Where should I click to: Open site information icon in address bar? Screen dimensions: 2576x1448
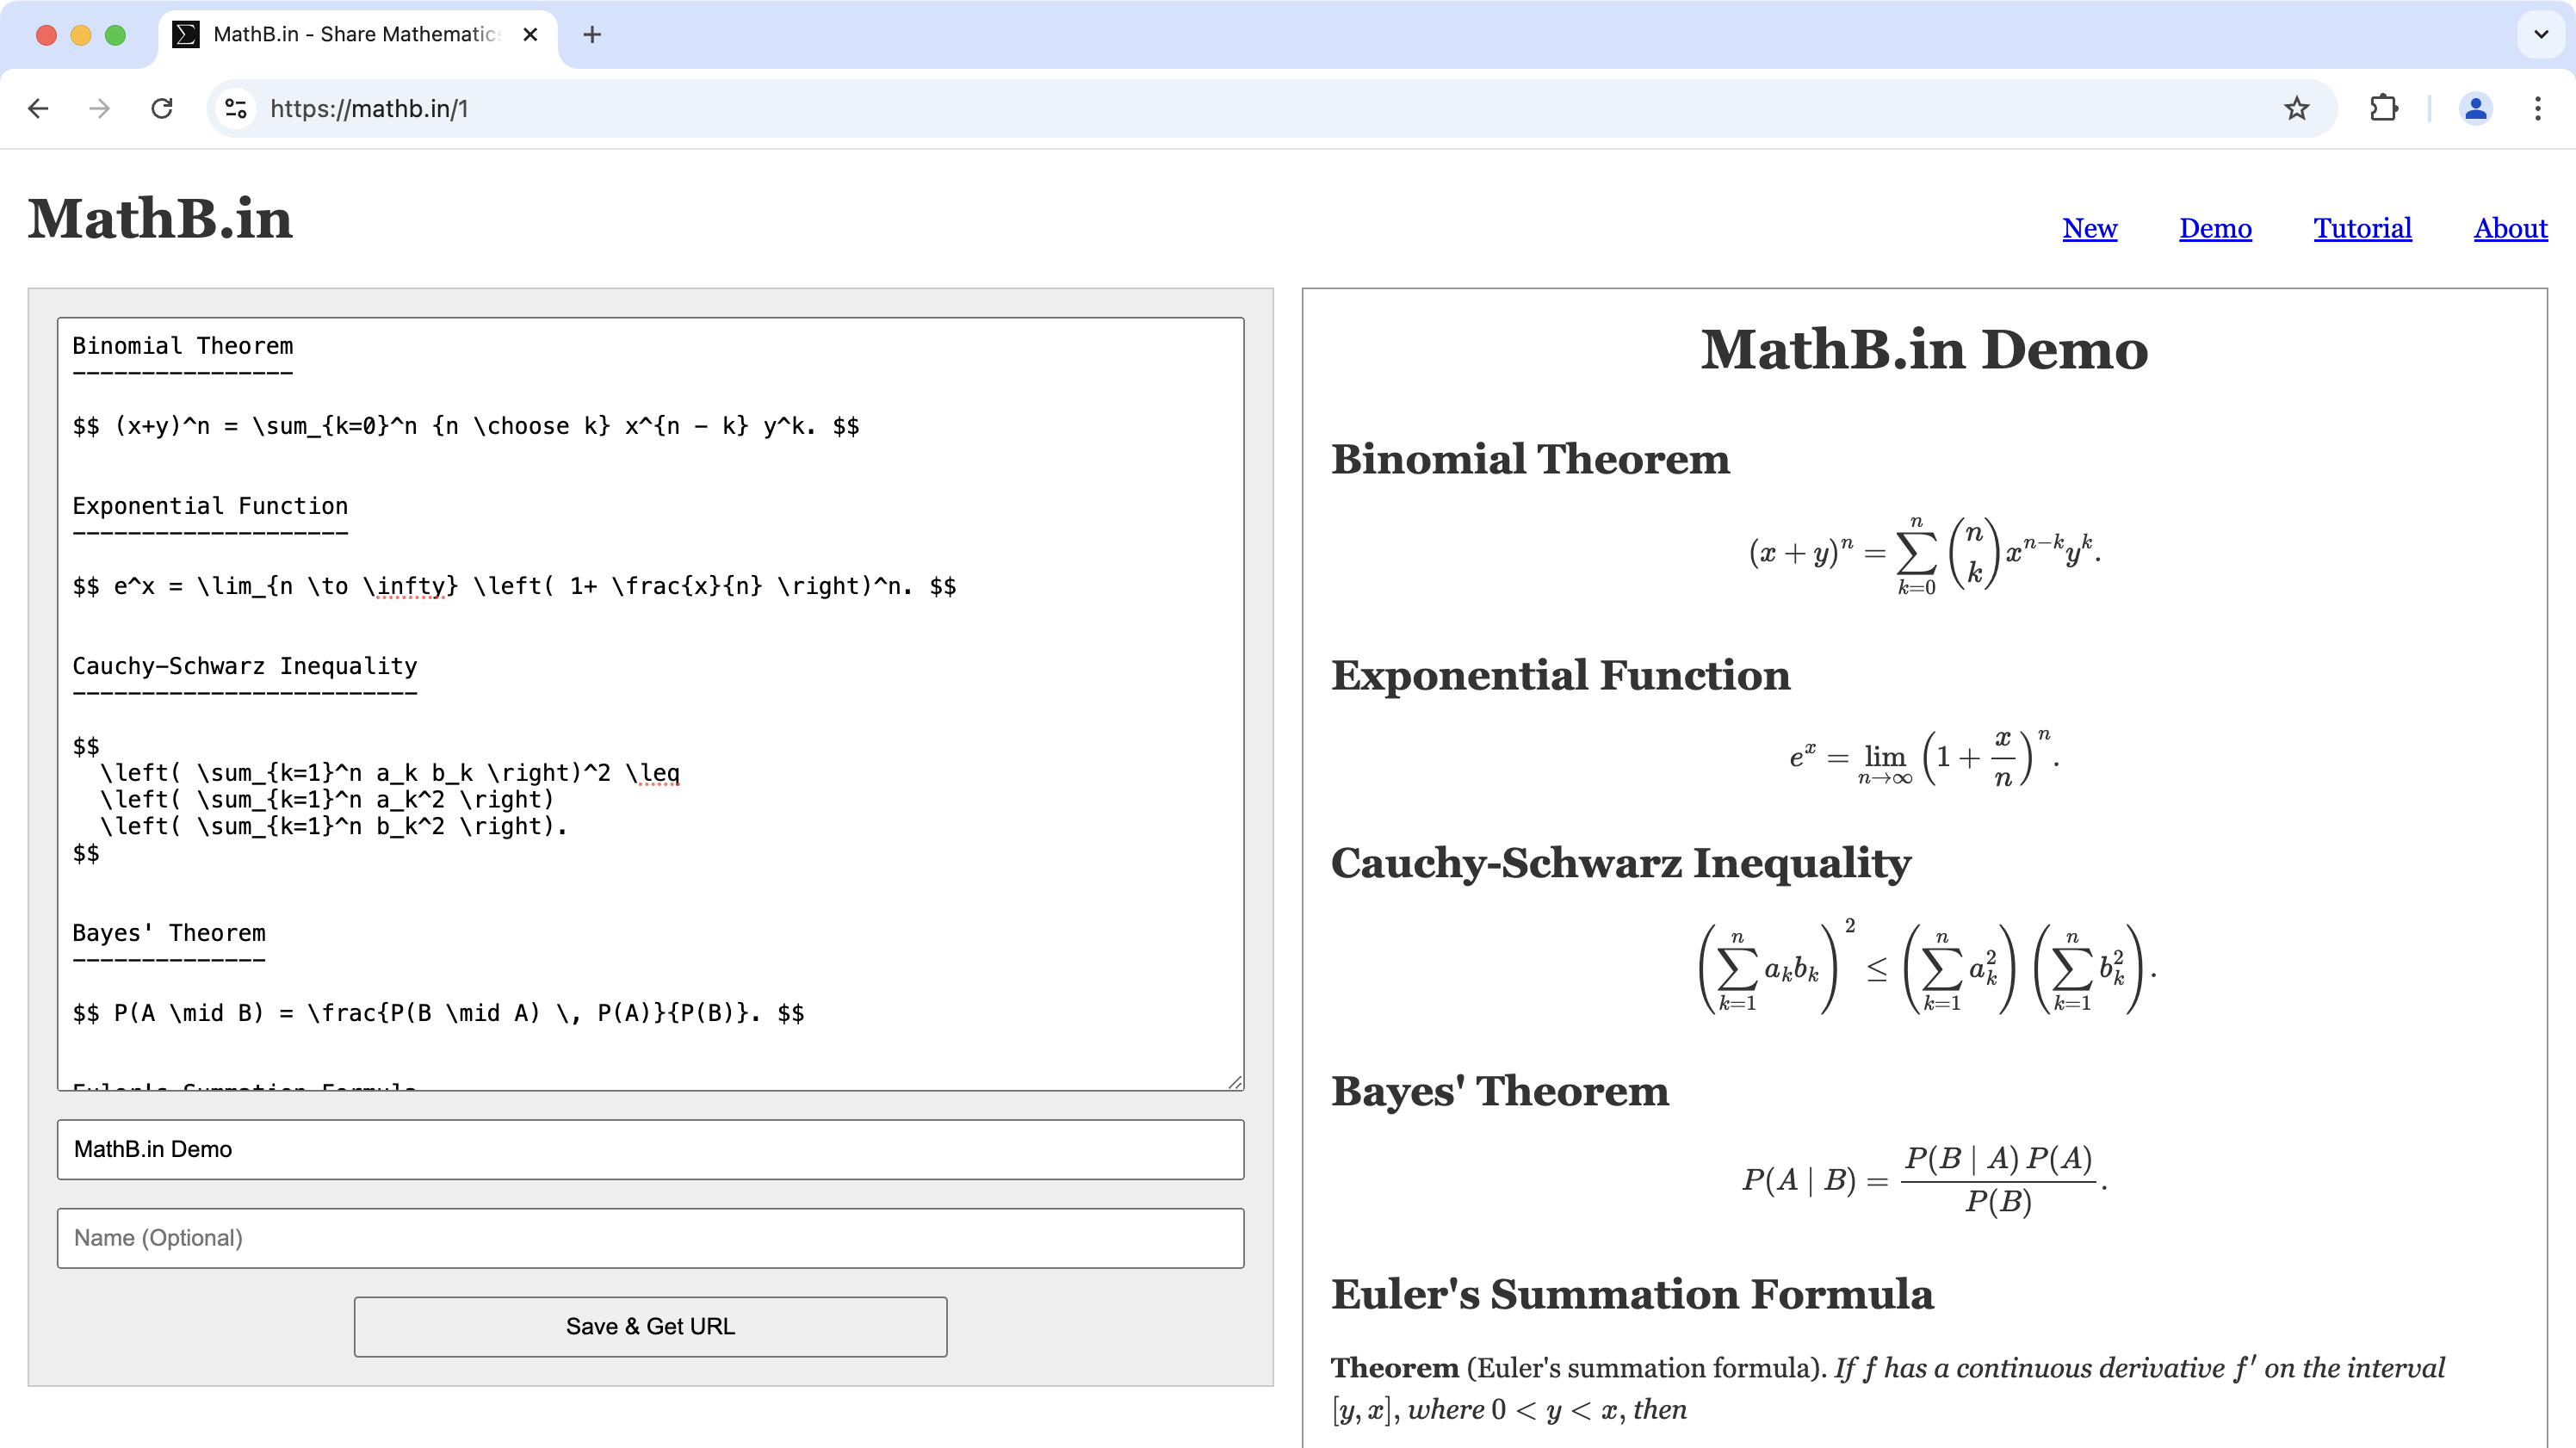236,108
